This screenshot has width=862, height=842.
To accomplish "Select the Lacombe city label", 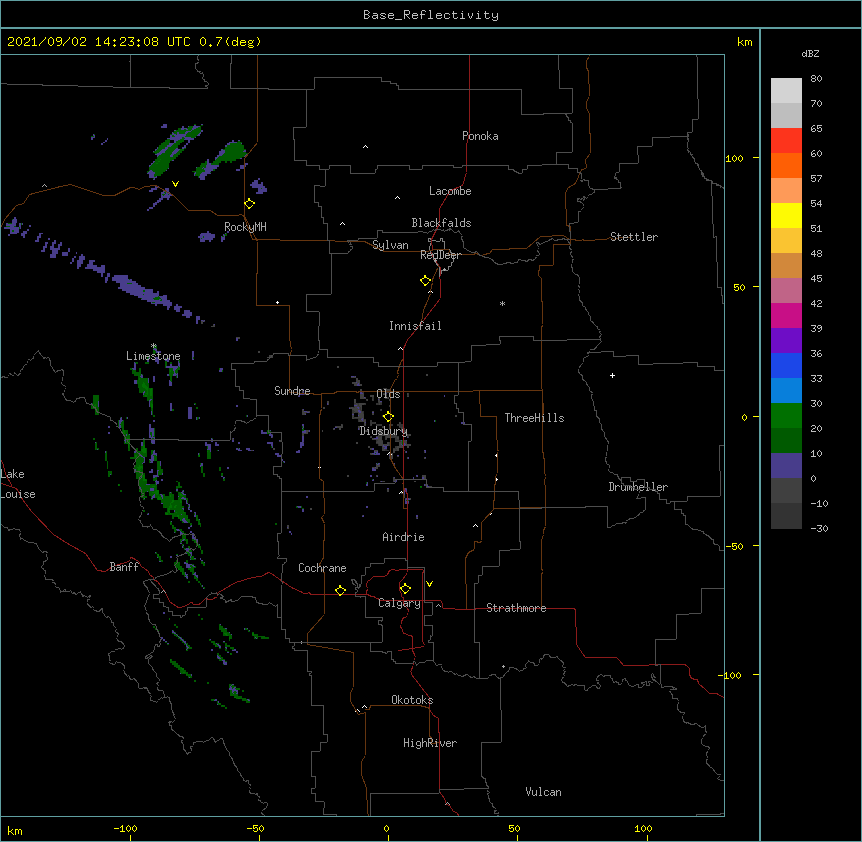I will coord(450,191).
